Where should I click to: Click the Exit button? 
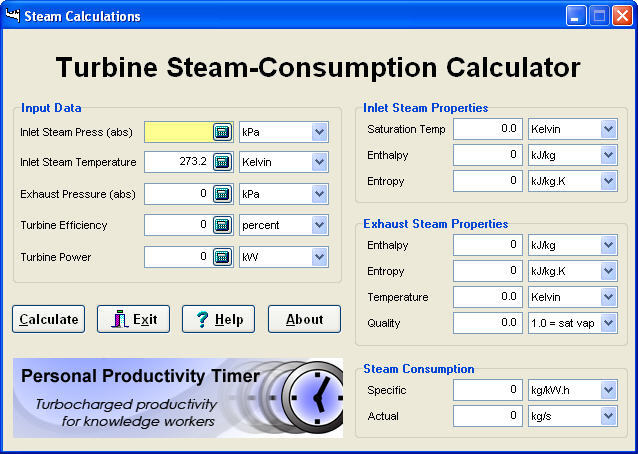point(133,319)
